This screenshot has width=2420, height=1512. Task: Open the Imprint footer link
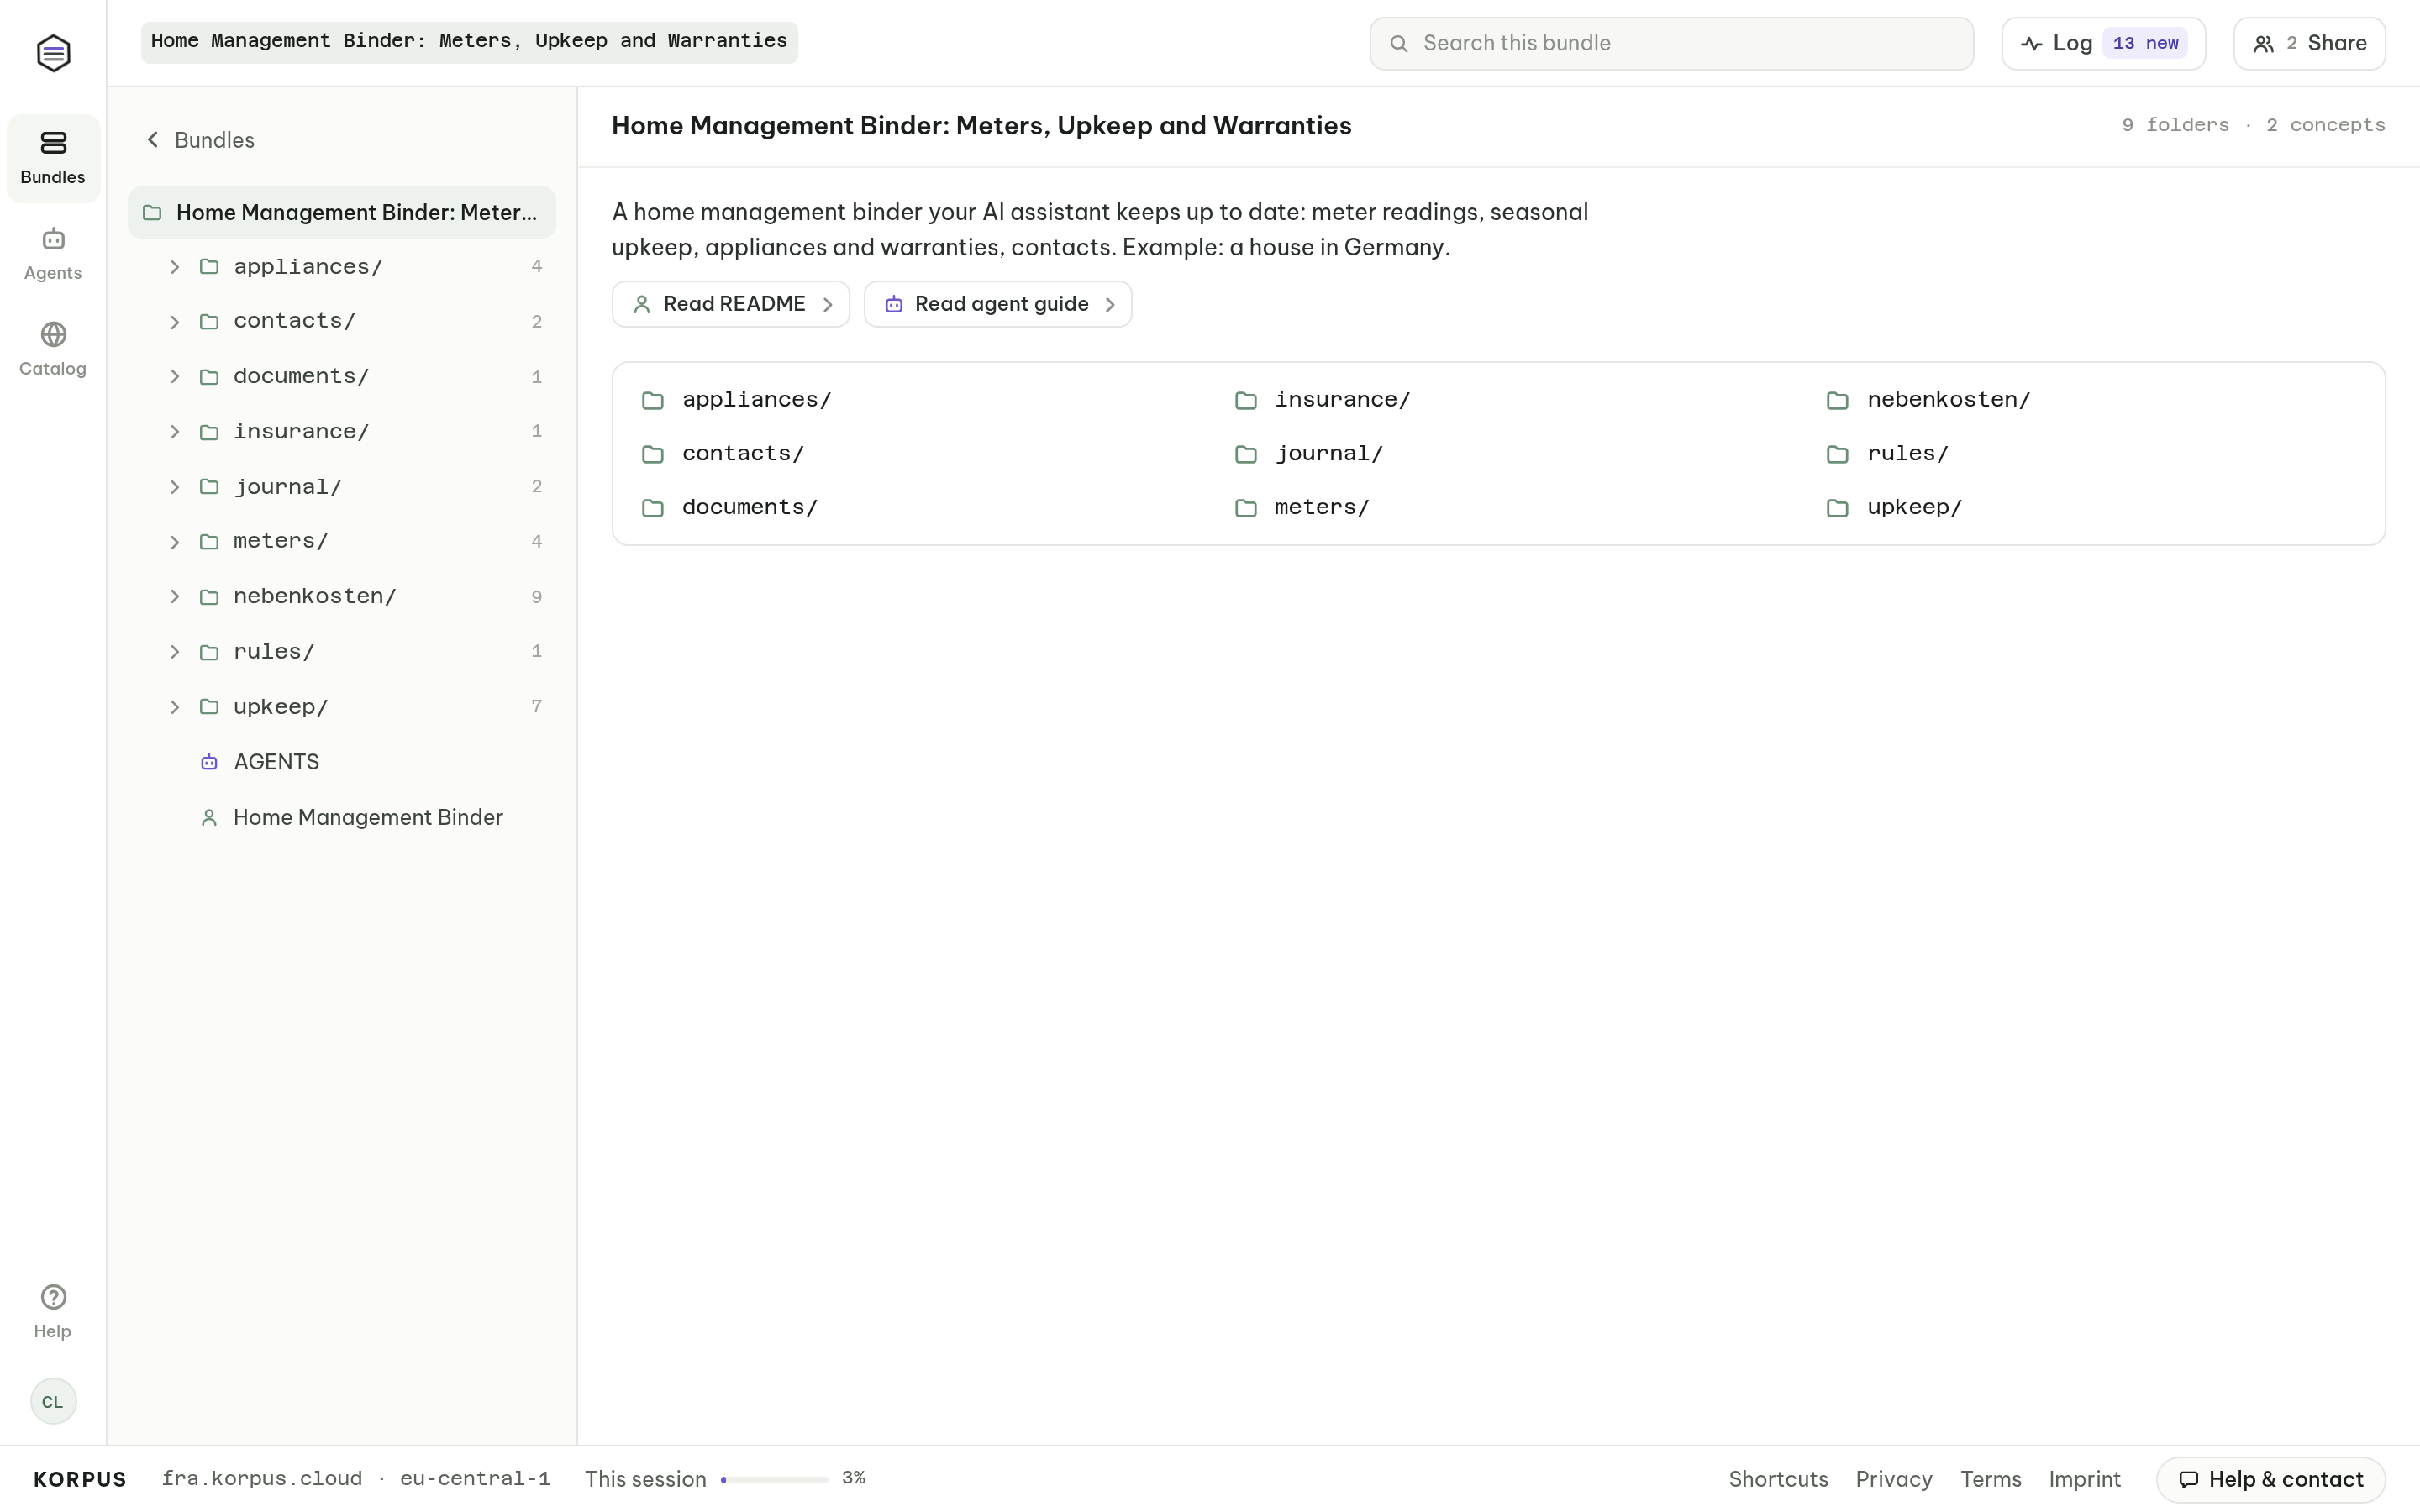(2084, 1479)
